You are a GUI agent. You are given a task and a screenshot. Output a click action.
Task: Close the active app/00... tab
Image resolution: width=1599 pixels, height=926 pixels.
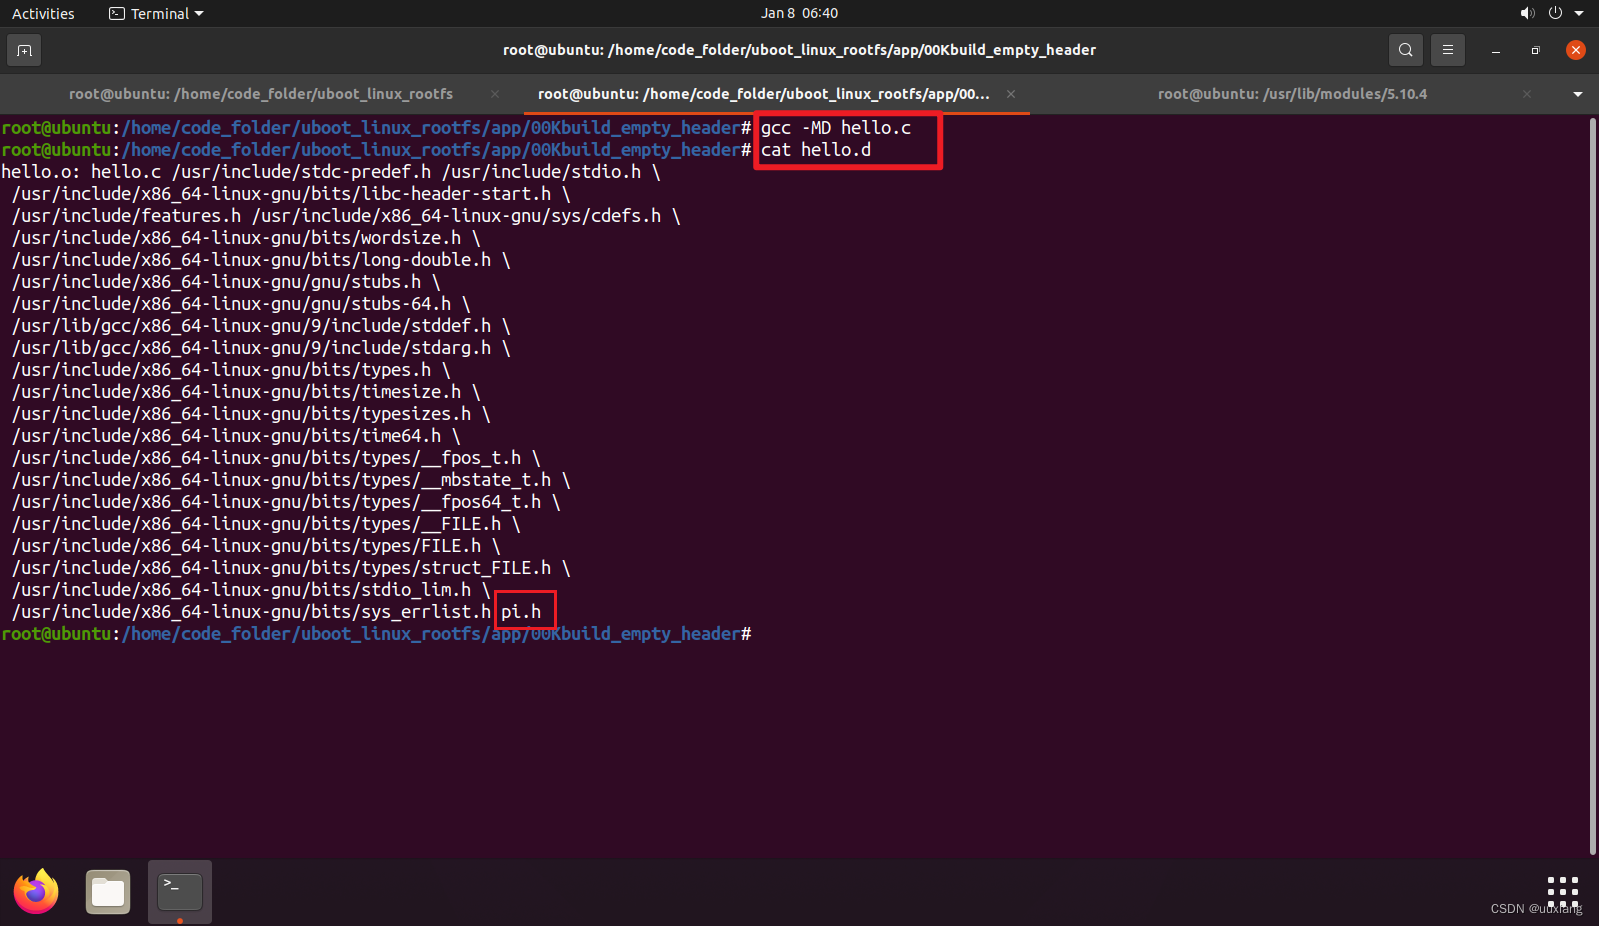pyautogui.click(x=1011, y=94)
